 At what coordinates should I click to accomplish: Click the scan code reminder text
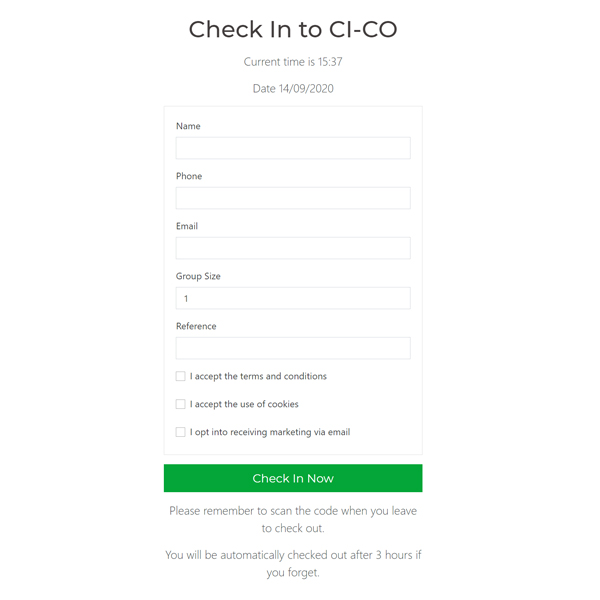coord(293,519)
